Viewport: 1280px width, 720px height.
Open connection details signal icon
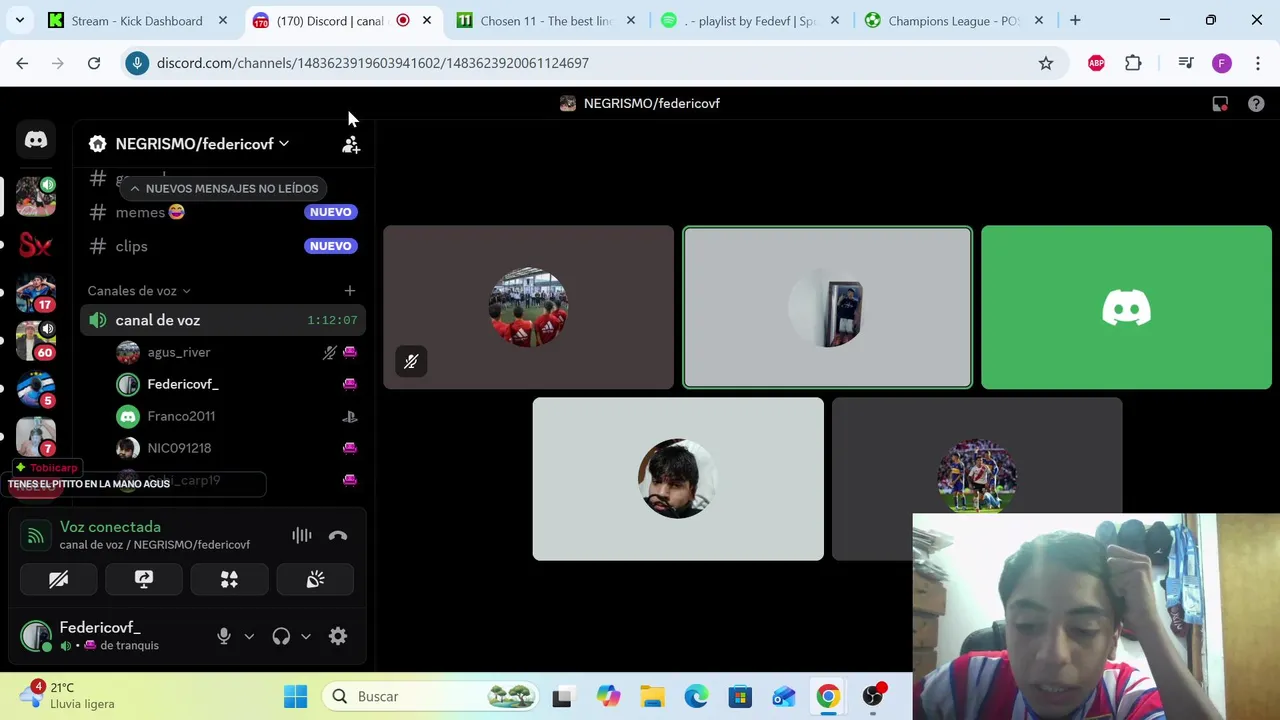pyautogui.click(x=35, y=536)
